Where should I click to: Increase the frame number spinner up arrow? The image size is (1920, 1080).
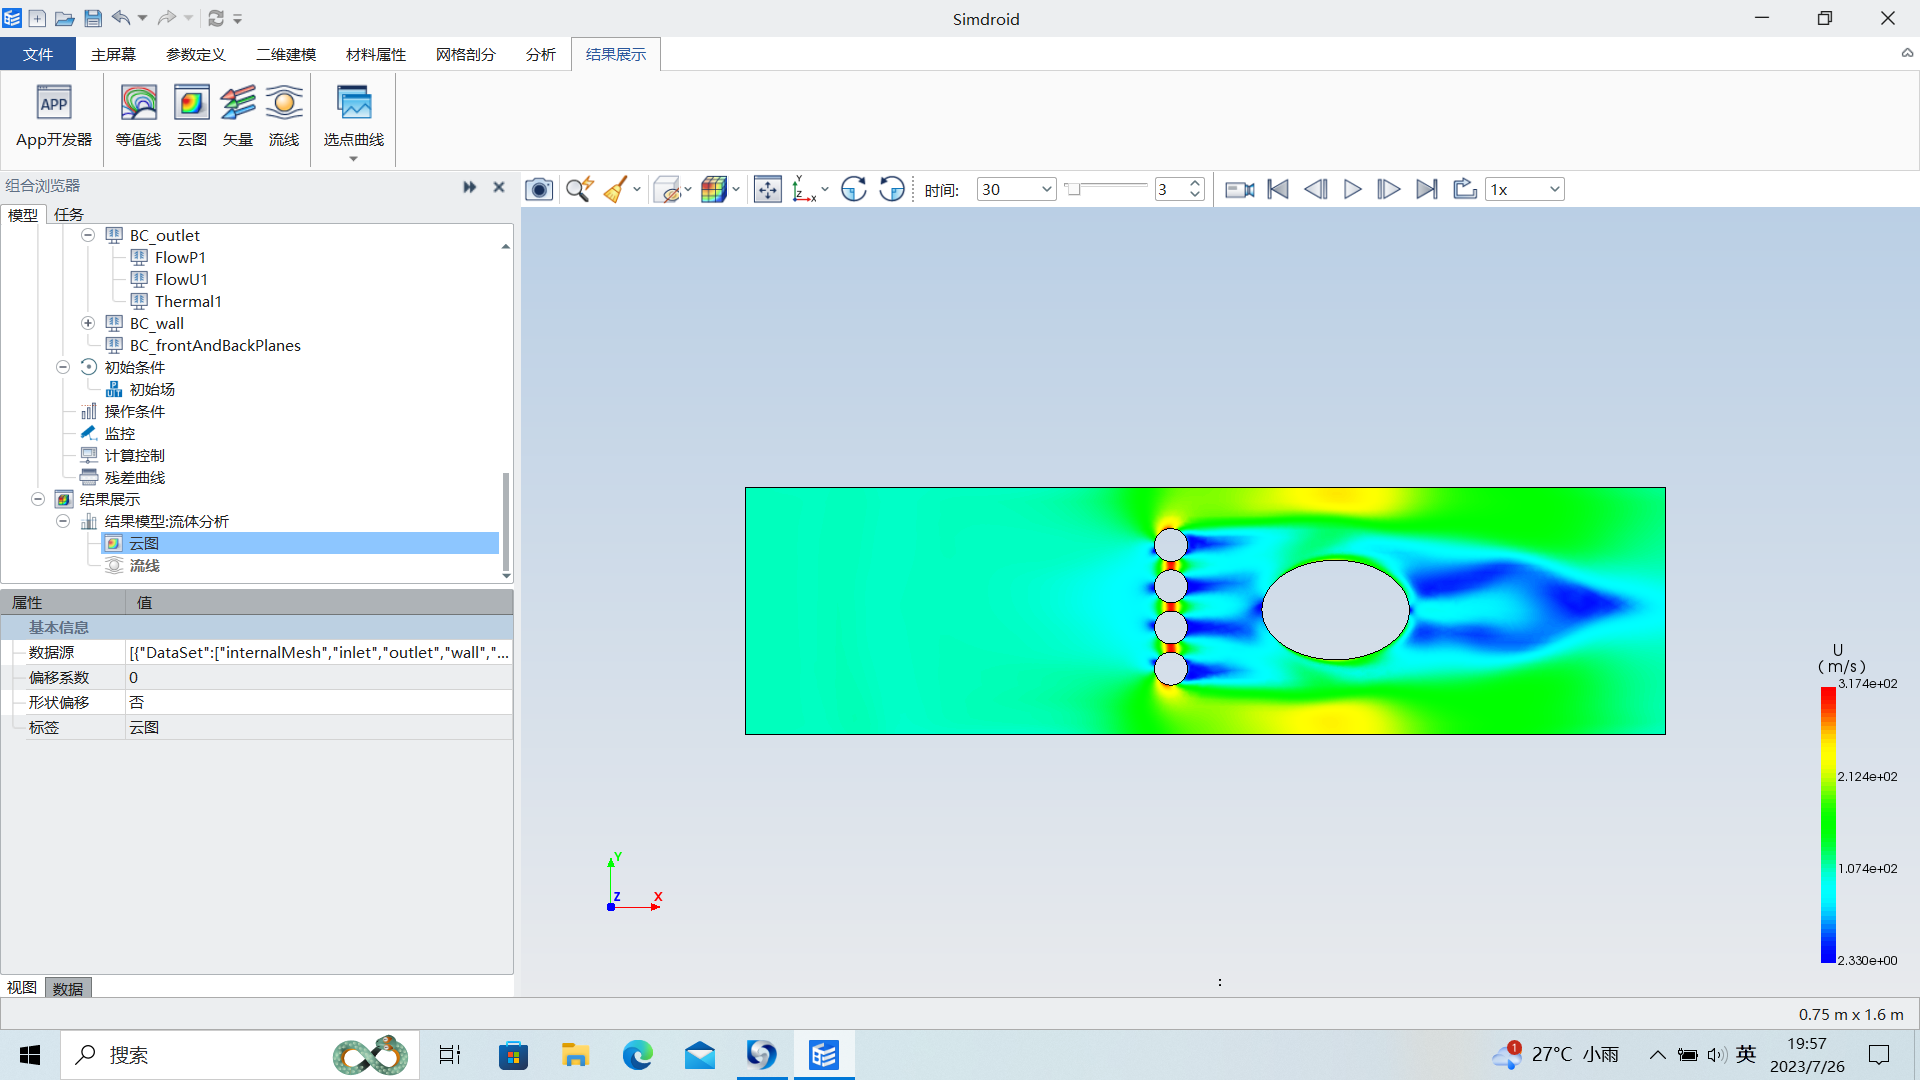coord(1195,184)
